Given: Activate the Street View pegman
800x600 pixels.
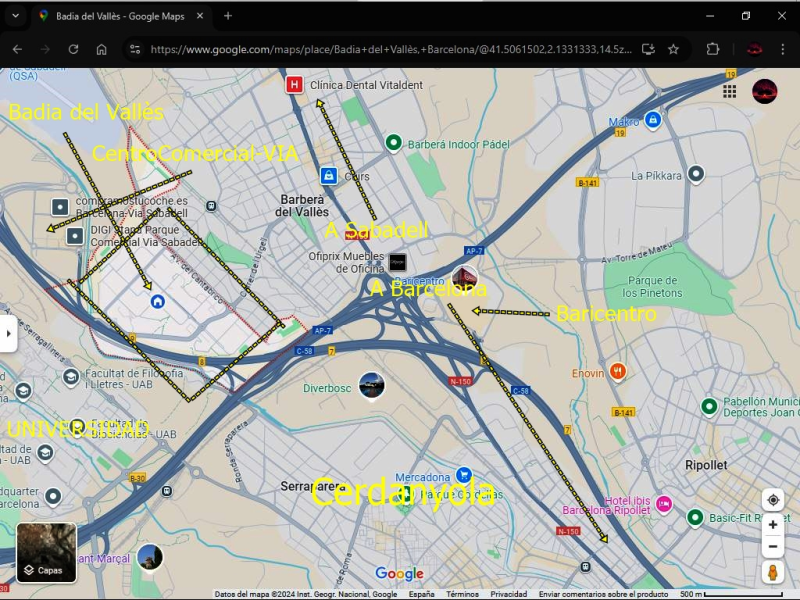Looking at the screenshot, I should tap(773, 572).
